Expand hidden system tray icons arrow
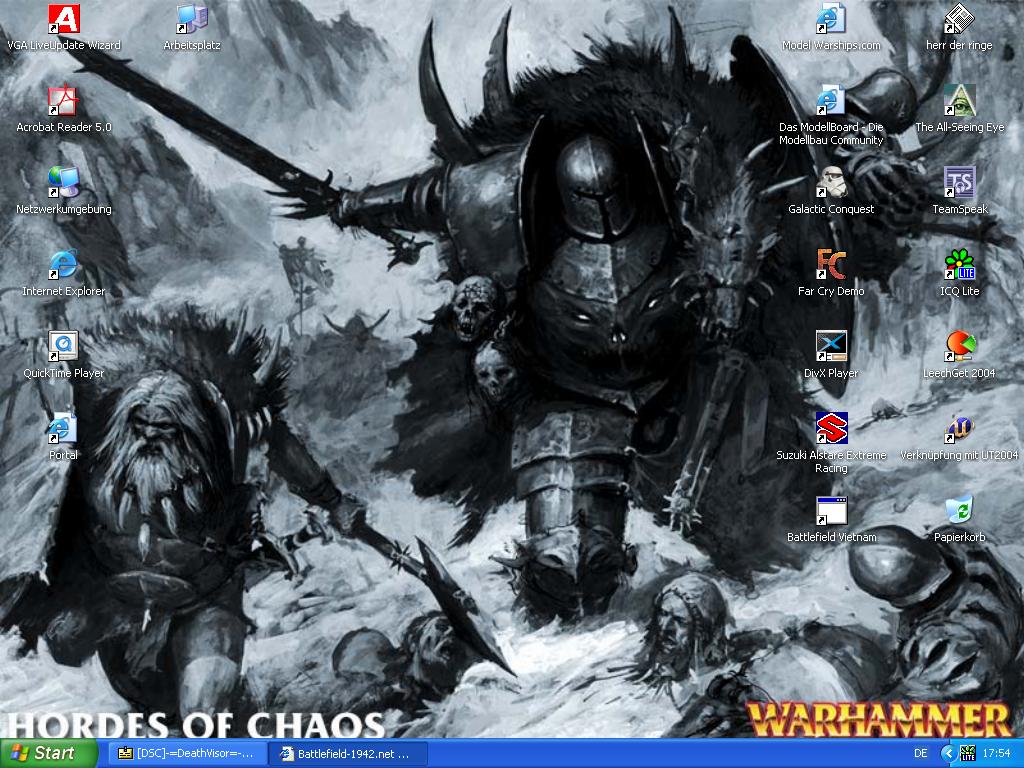Screen dimensions: 1024x768 pyautogui.click(x=948, y=753)
